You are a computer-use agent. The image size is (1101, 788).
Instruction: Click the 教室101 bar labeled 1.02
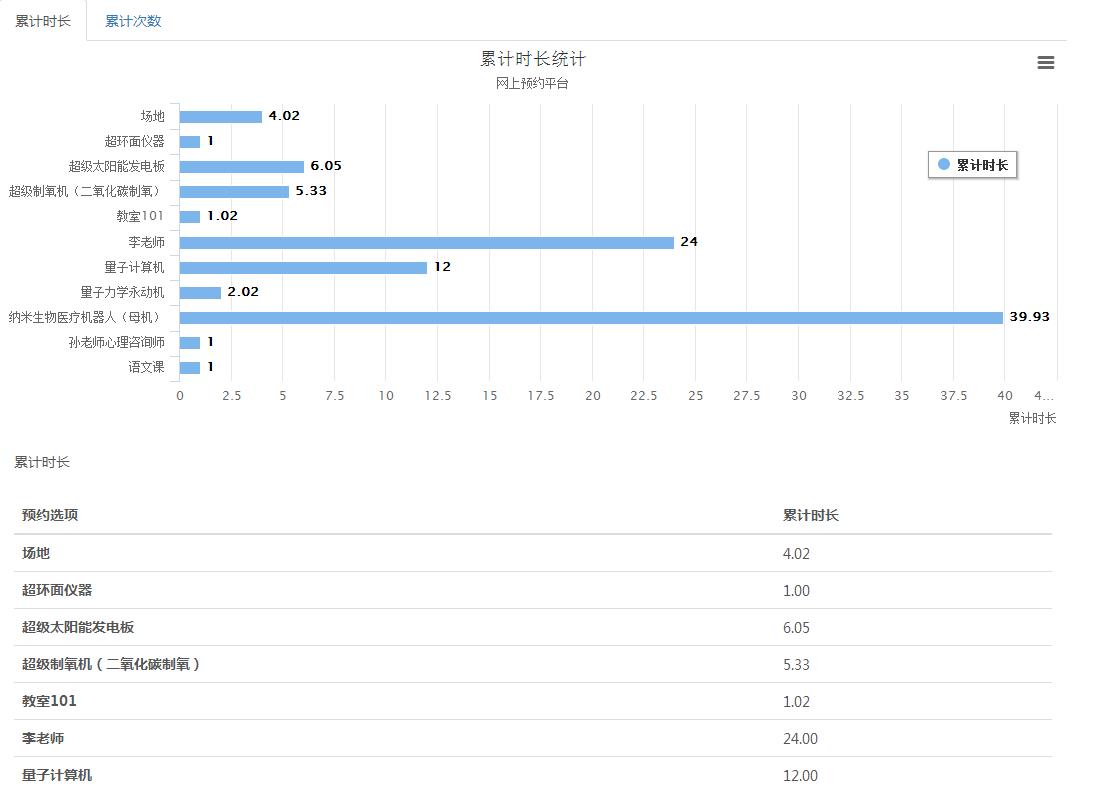(190, 217)
